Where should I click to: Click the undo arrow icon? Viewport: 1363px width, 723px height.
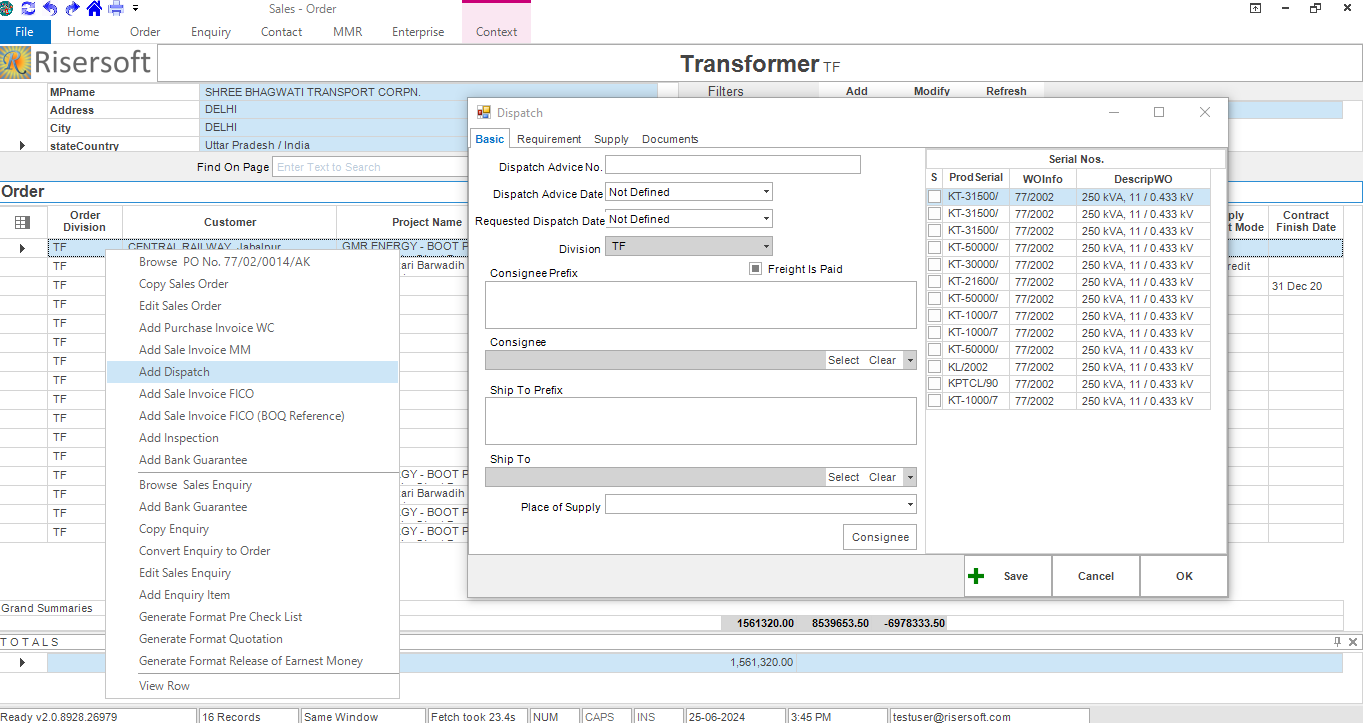point(50,8)
